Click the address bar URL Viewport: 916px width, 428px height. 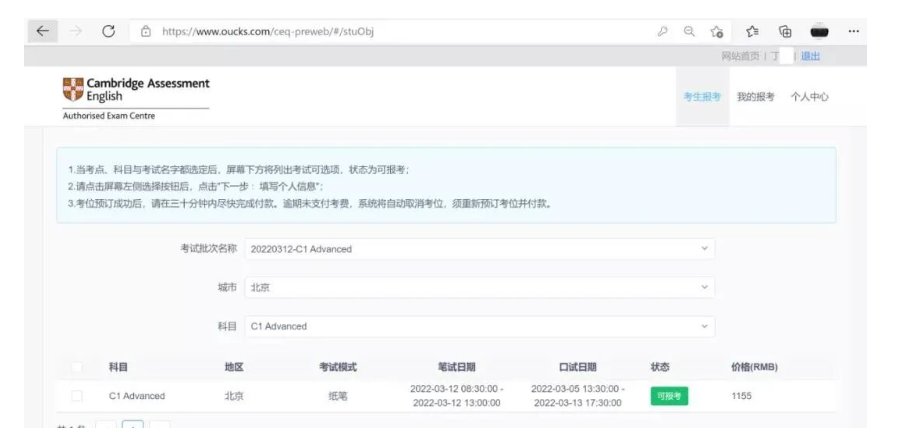[x=268, y=32]
